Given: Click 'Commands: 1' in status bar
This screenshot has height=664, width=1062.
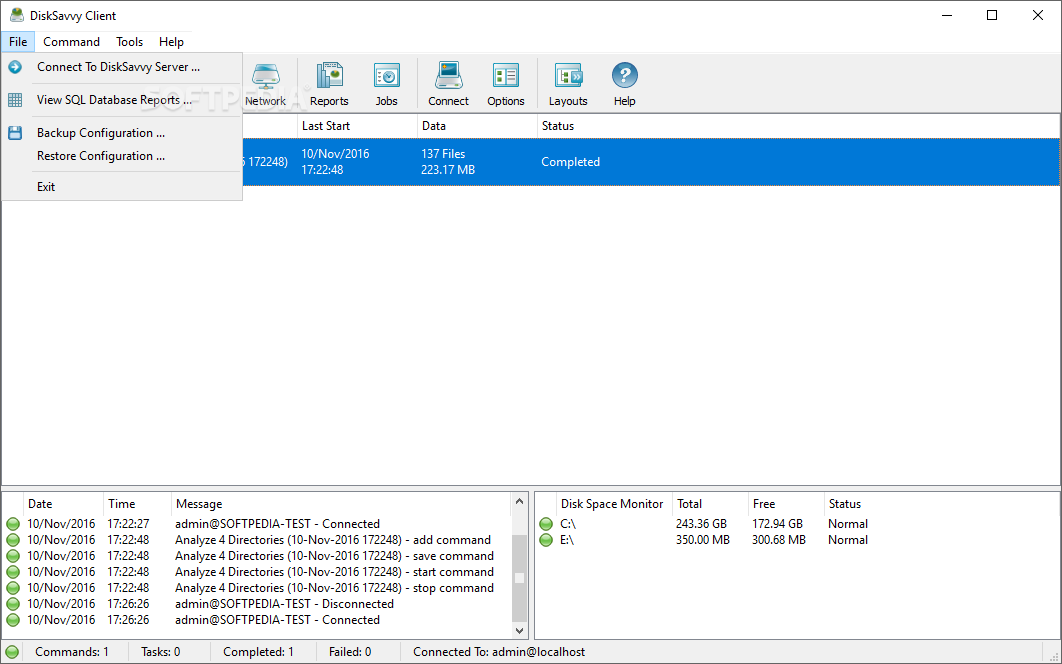Looking at the screenshot, I should pyautogui.click(x=72, y=652).
